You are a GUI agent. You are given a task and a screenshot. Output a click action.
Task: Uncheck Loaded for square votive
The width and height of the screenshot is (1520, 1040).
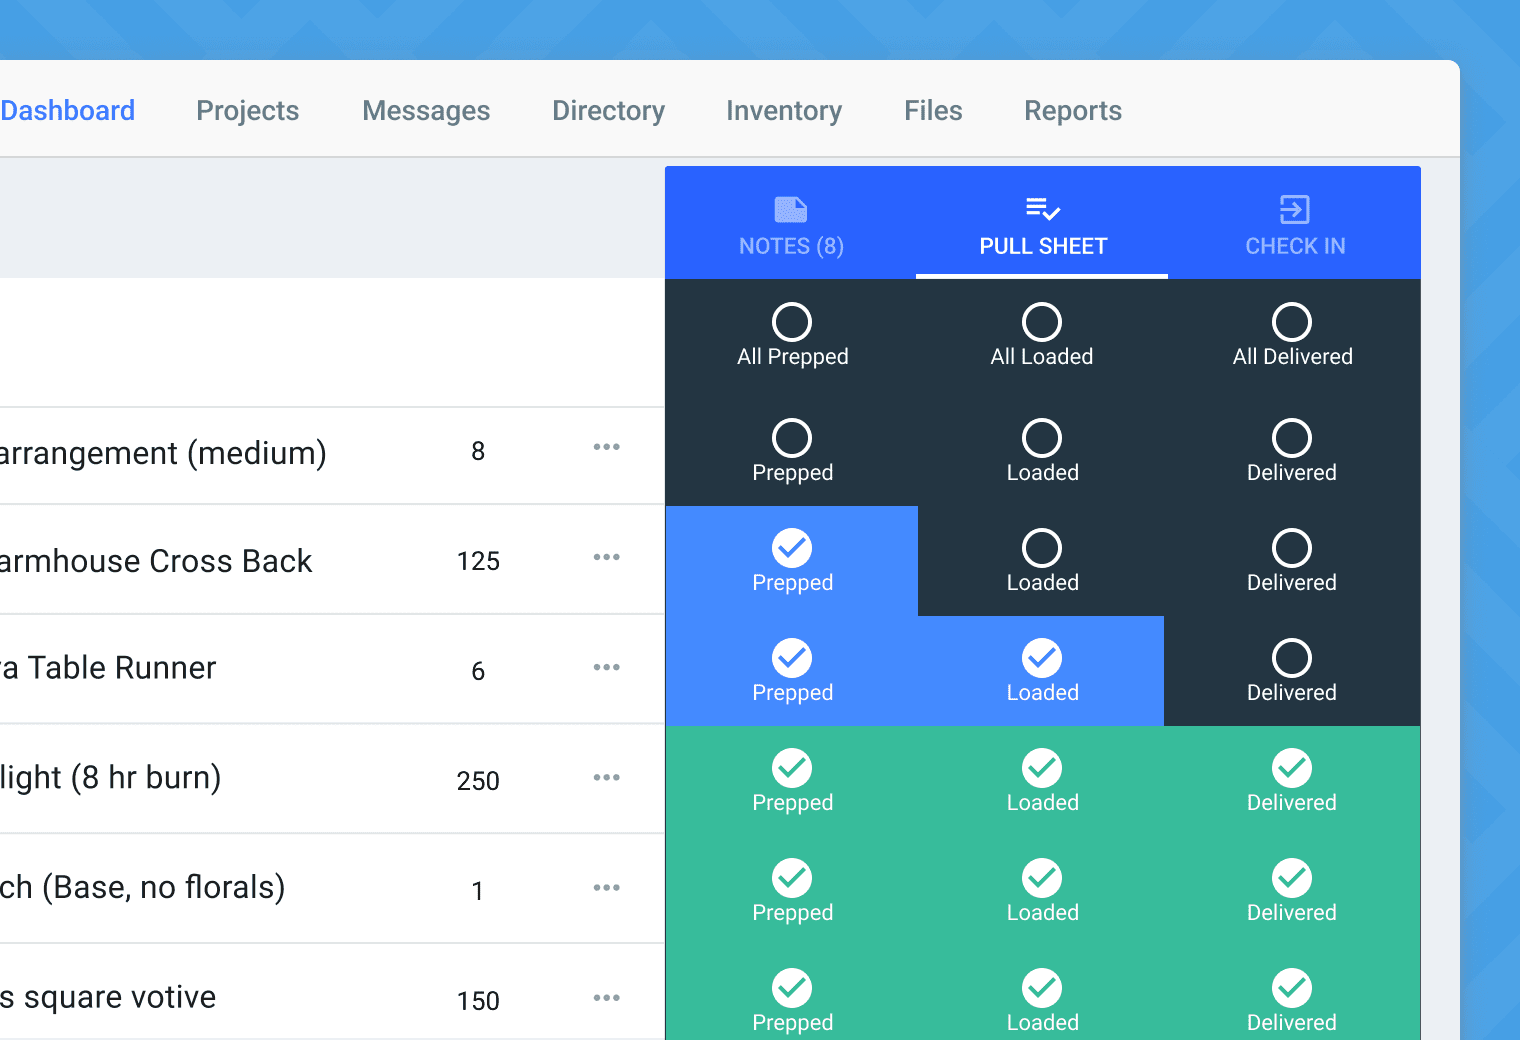click(x=1042, y=988)
